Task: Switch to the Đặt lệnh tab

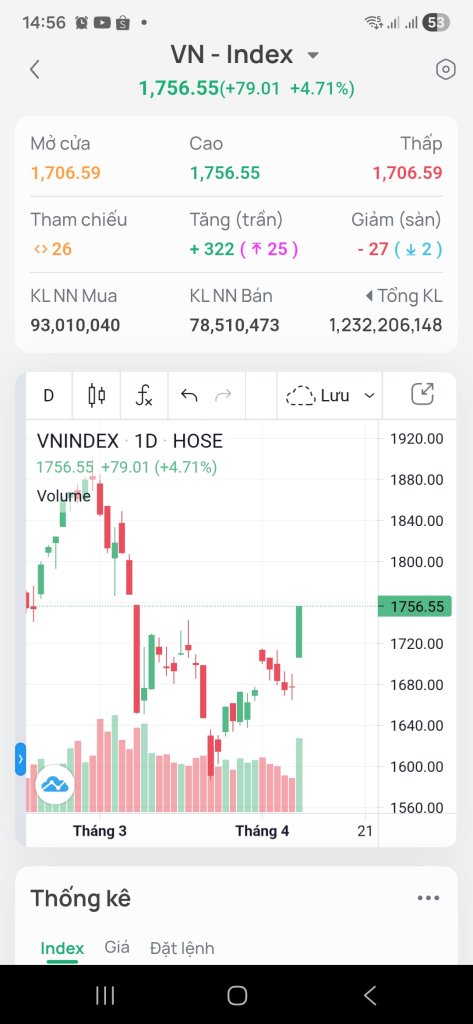Action: [x=182, y=948]
